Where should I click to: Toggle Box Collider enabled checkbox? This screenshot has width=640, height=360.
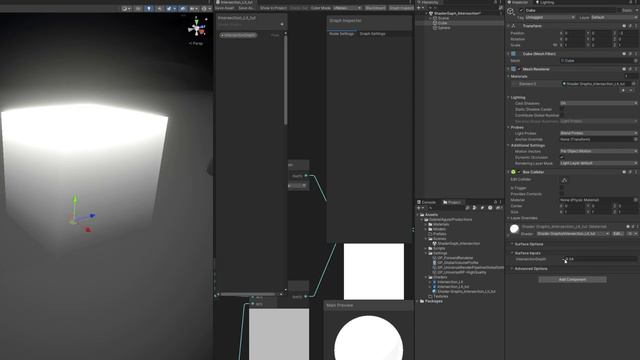point(519,172)
